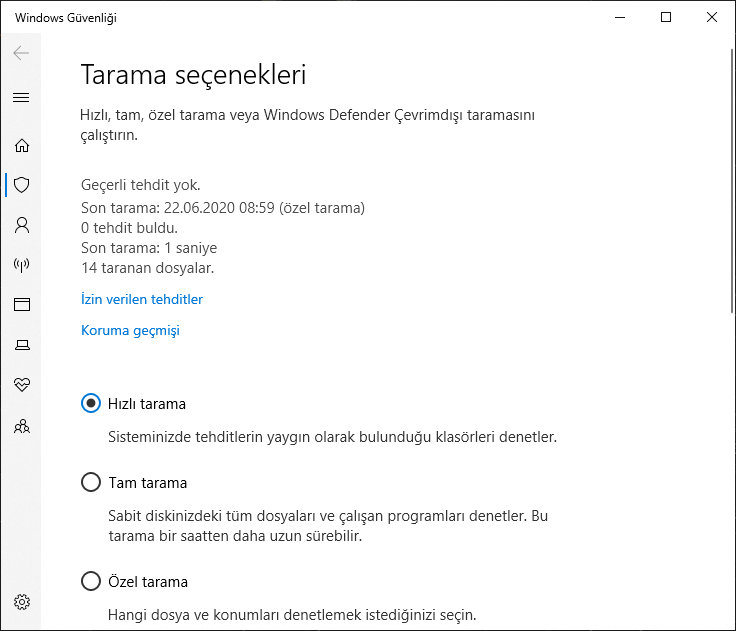Open Family options people icon
Screen dimensions: 736x631
(x=21, y=426)
